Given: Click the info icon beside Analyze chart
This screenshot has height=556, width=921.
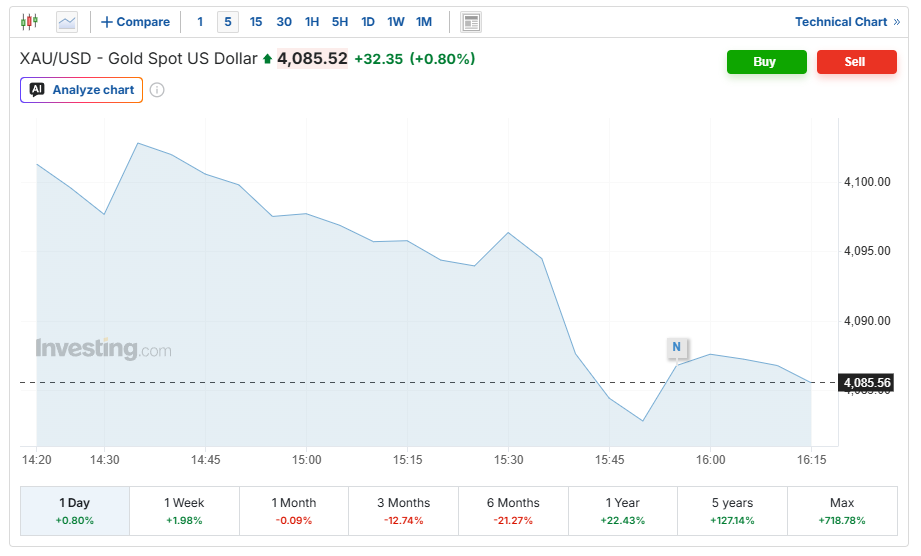Looking at the screenshot, I should tap(157, 90).
